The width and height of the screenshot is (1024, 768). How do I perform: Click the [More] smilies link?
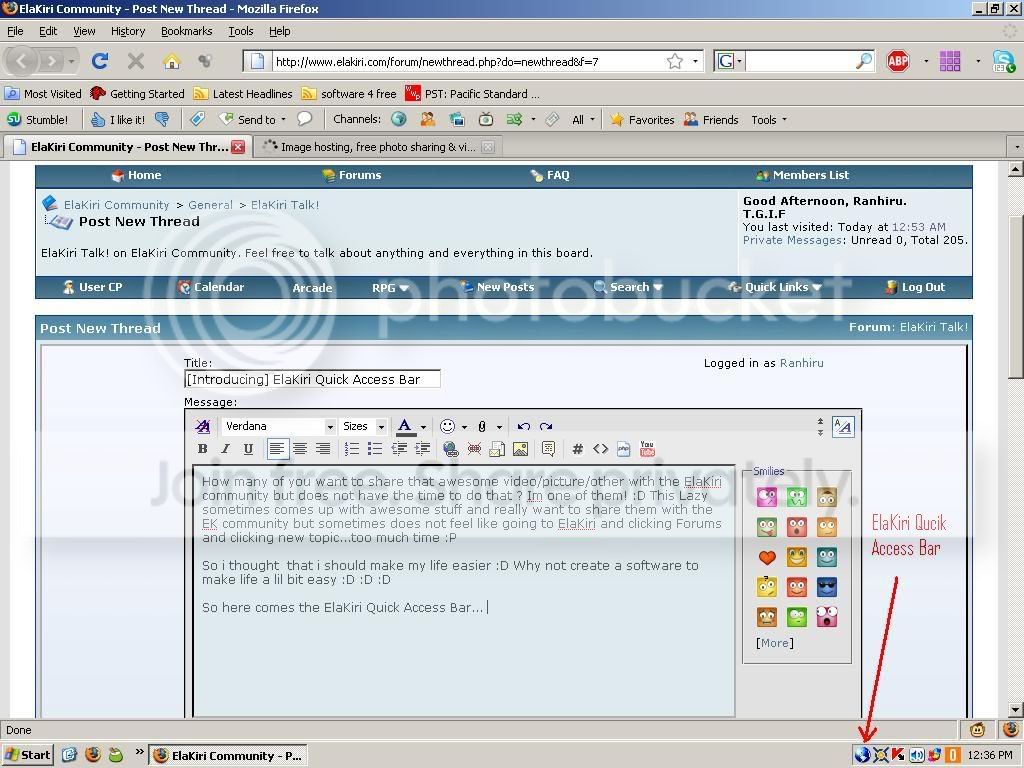[x=775, y=643]
